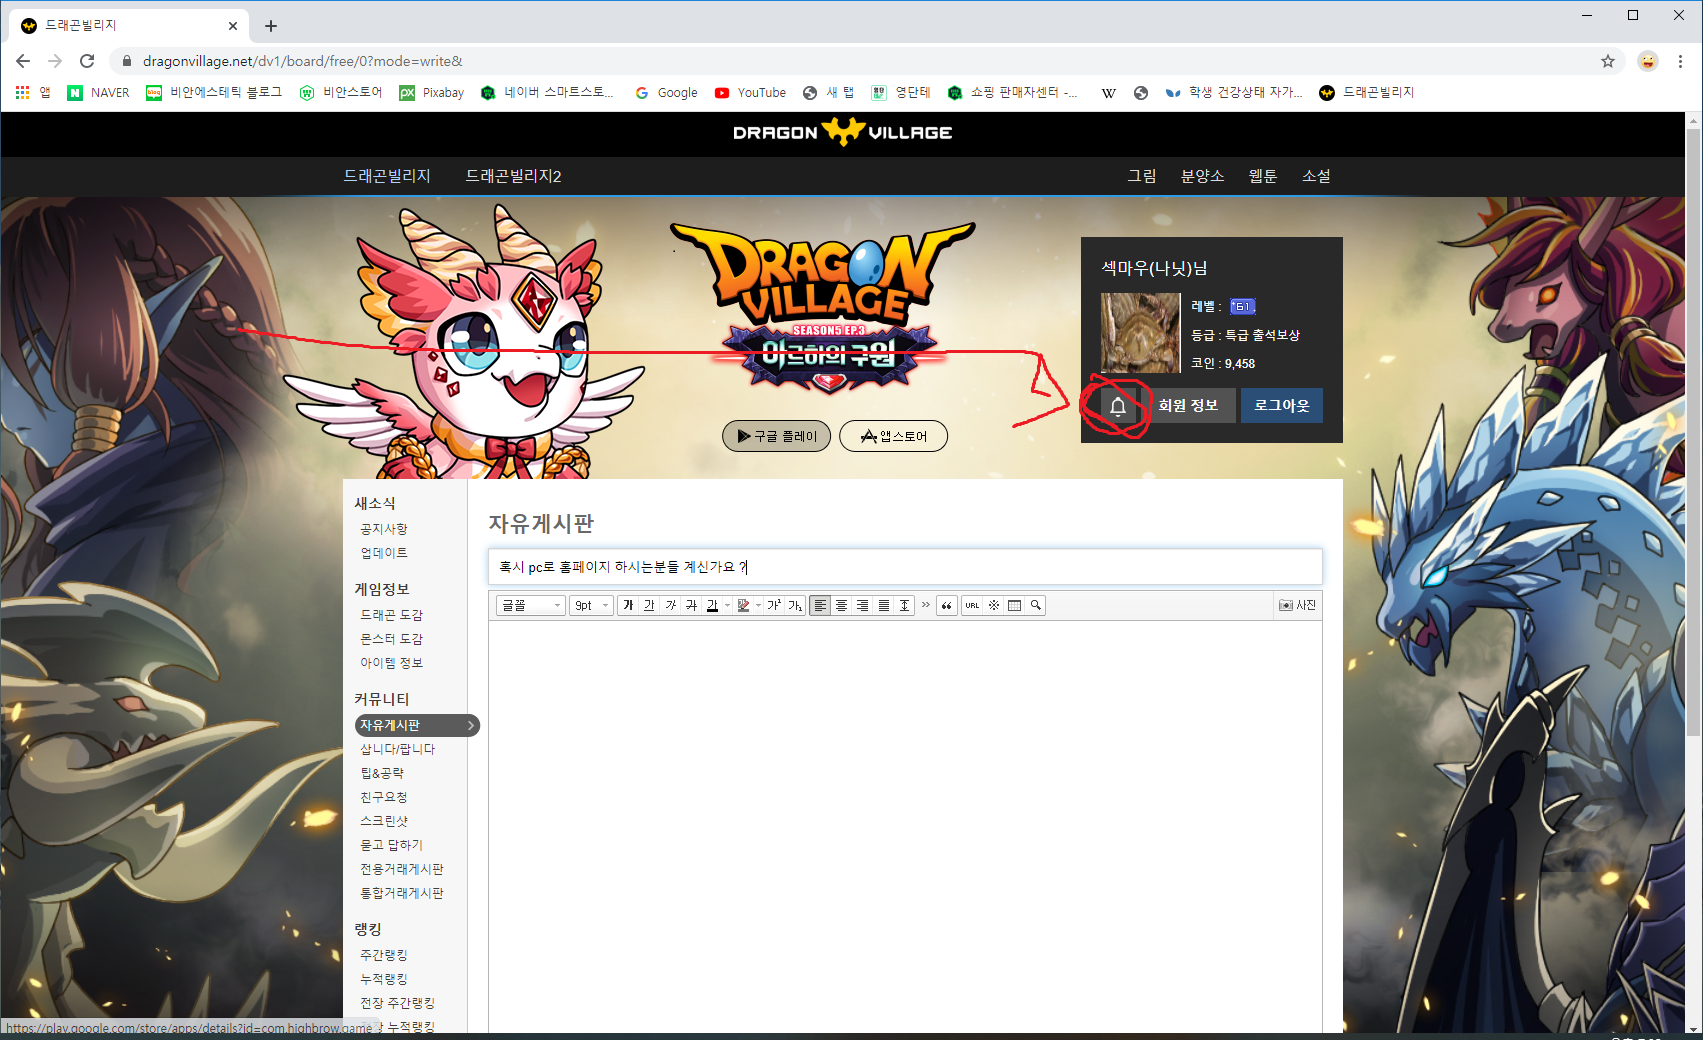1703x1040 pixels.
Task: Apply subscript formatting
Action: pyautogui.click(x=795, y=605)
